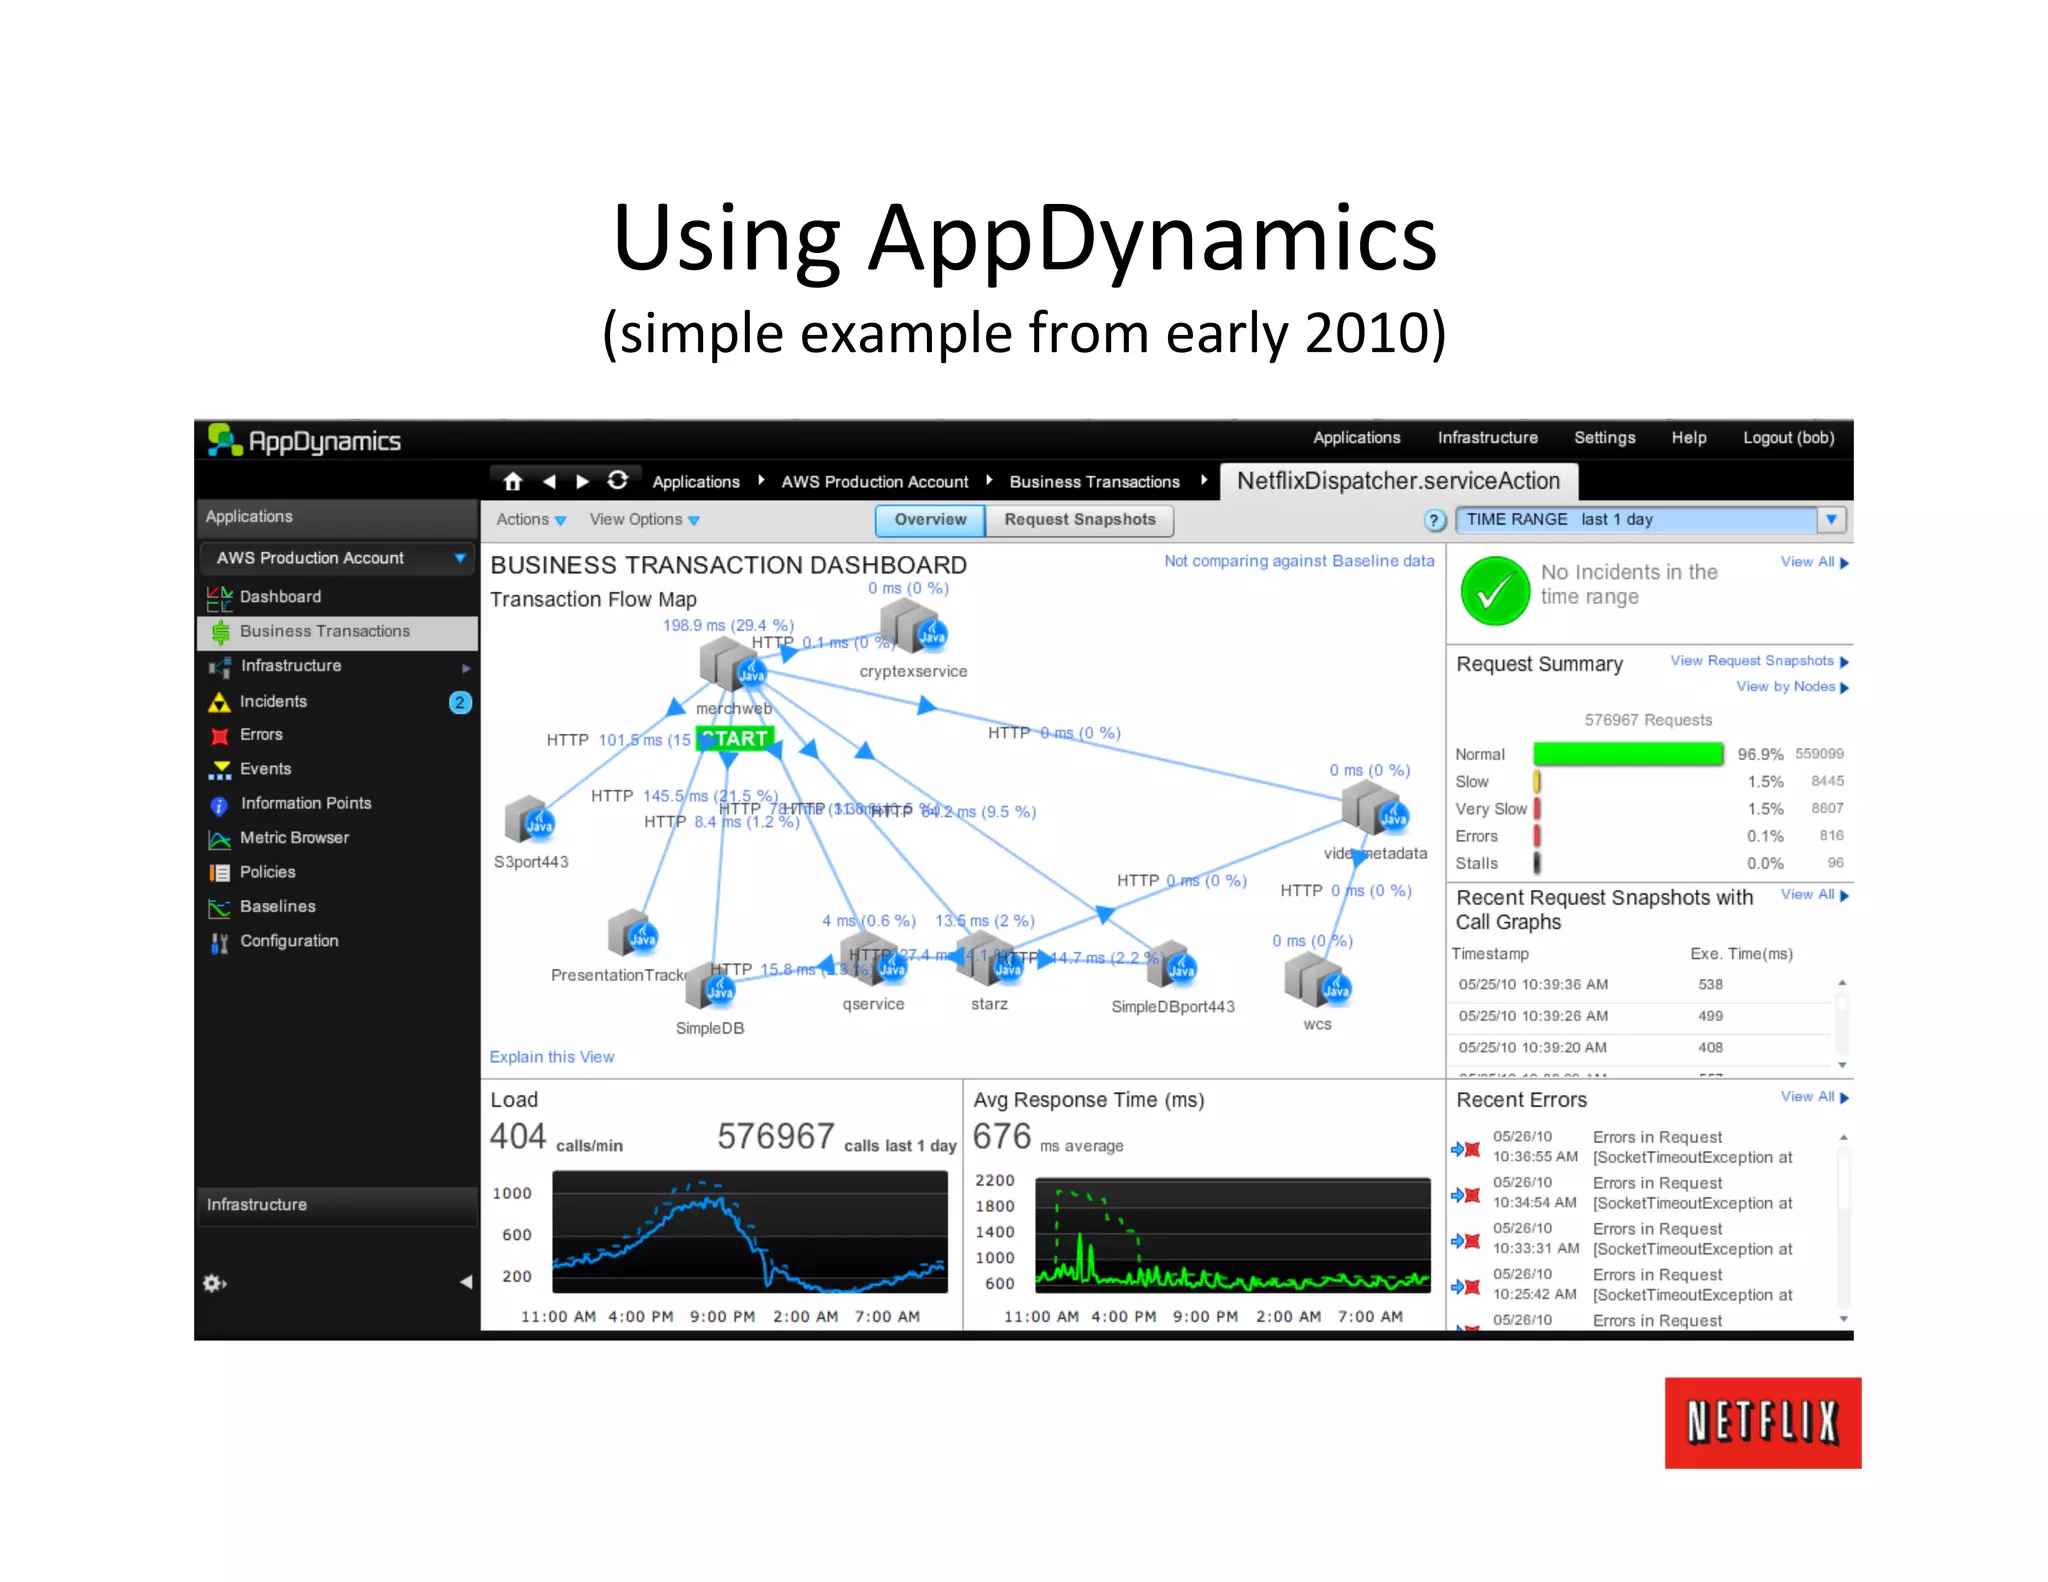
Task: Click the Policies sidebar icon
Action: click(219, 873)
